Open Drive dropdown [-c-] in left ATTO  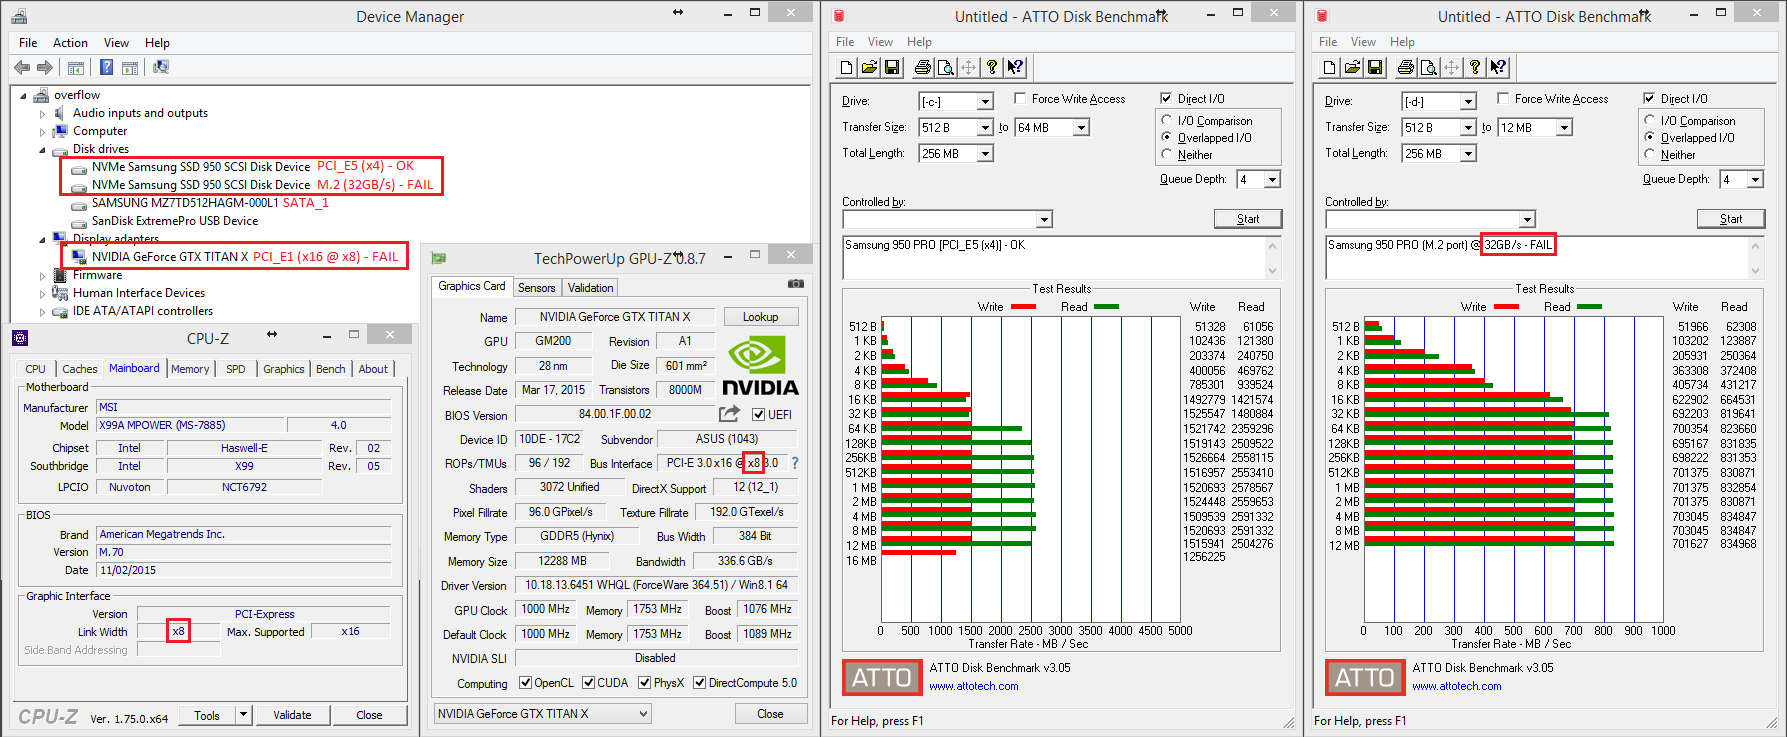(985, 101)
